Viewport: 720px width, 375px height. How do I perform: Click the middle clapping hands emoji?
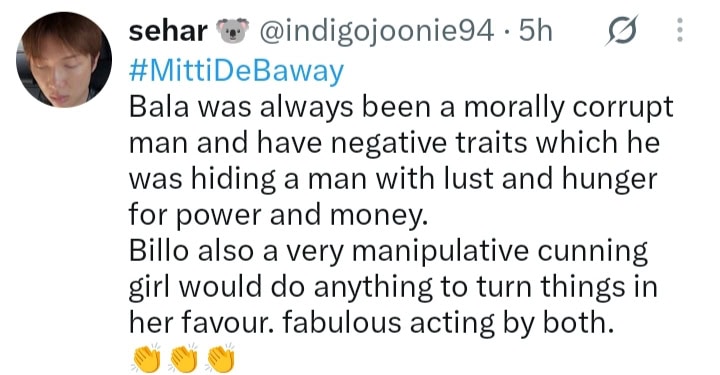[x=183, y=358]
